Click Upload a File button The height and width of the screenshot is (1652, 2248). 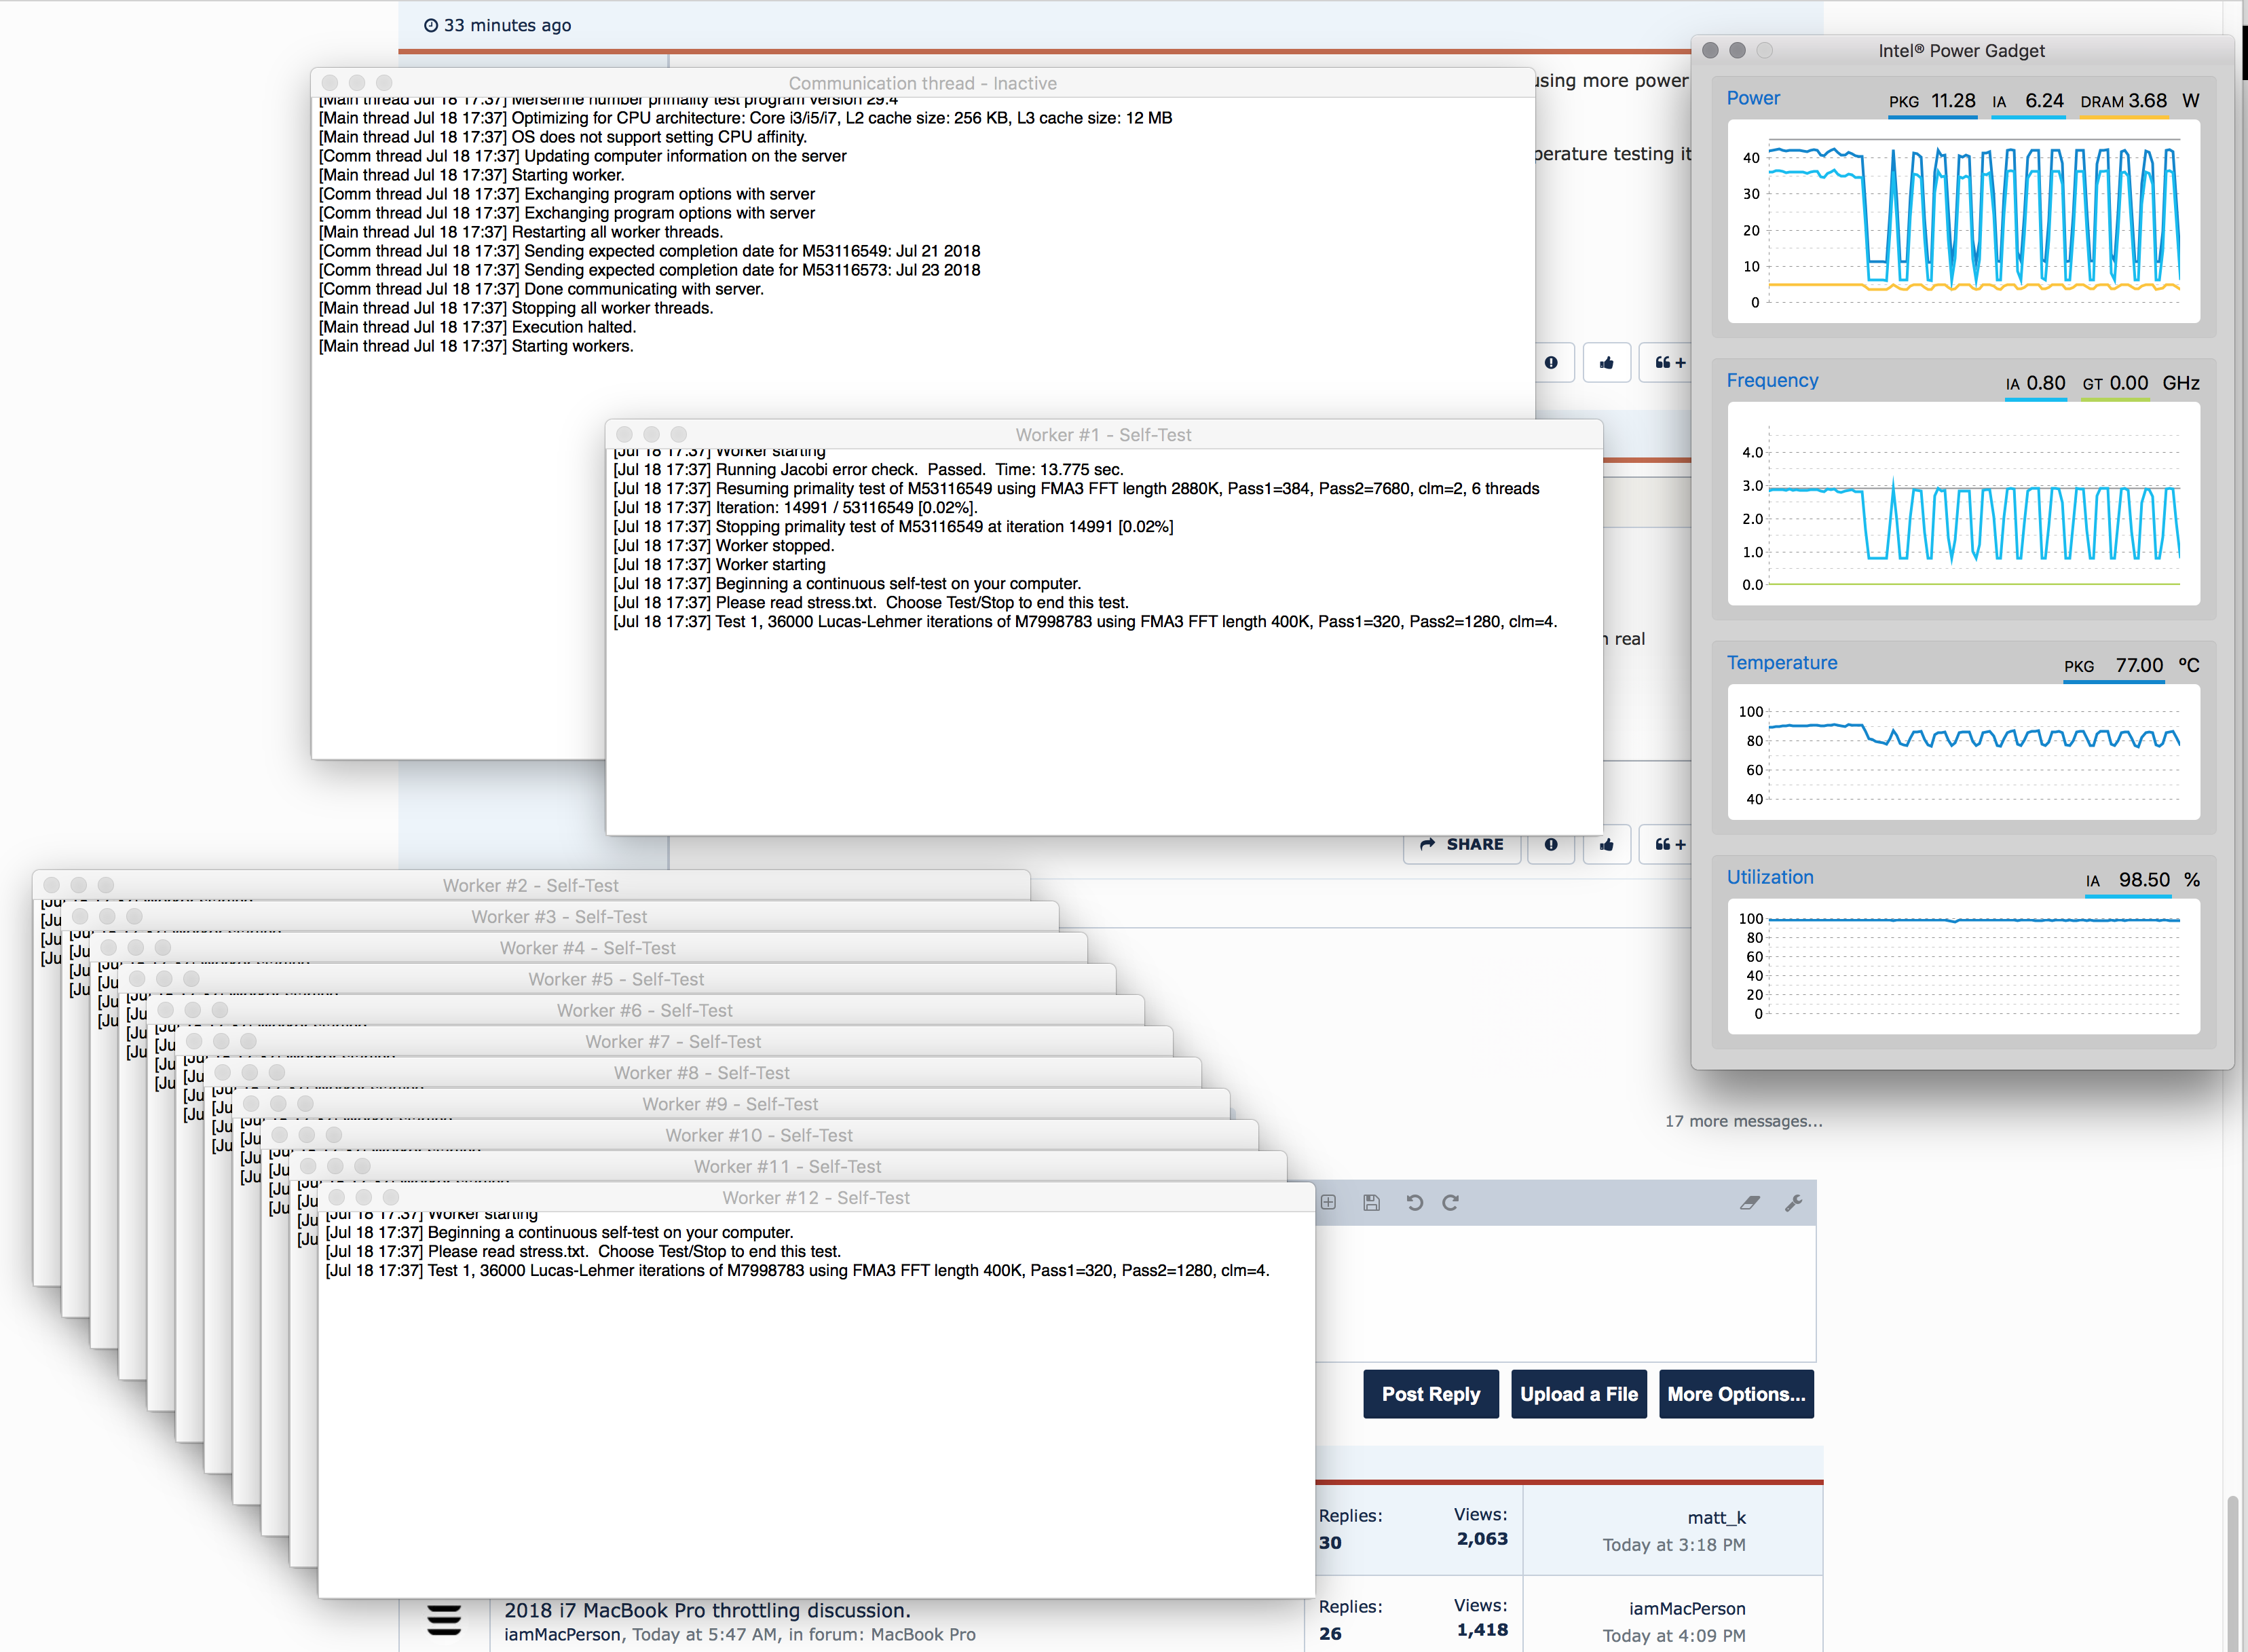pyautogui.click(x=1578, y=1394)
